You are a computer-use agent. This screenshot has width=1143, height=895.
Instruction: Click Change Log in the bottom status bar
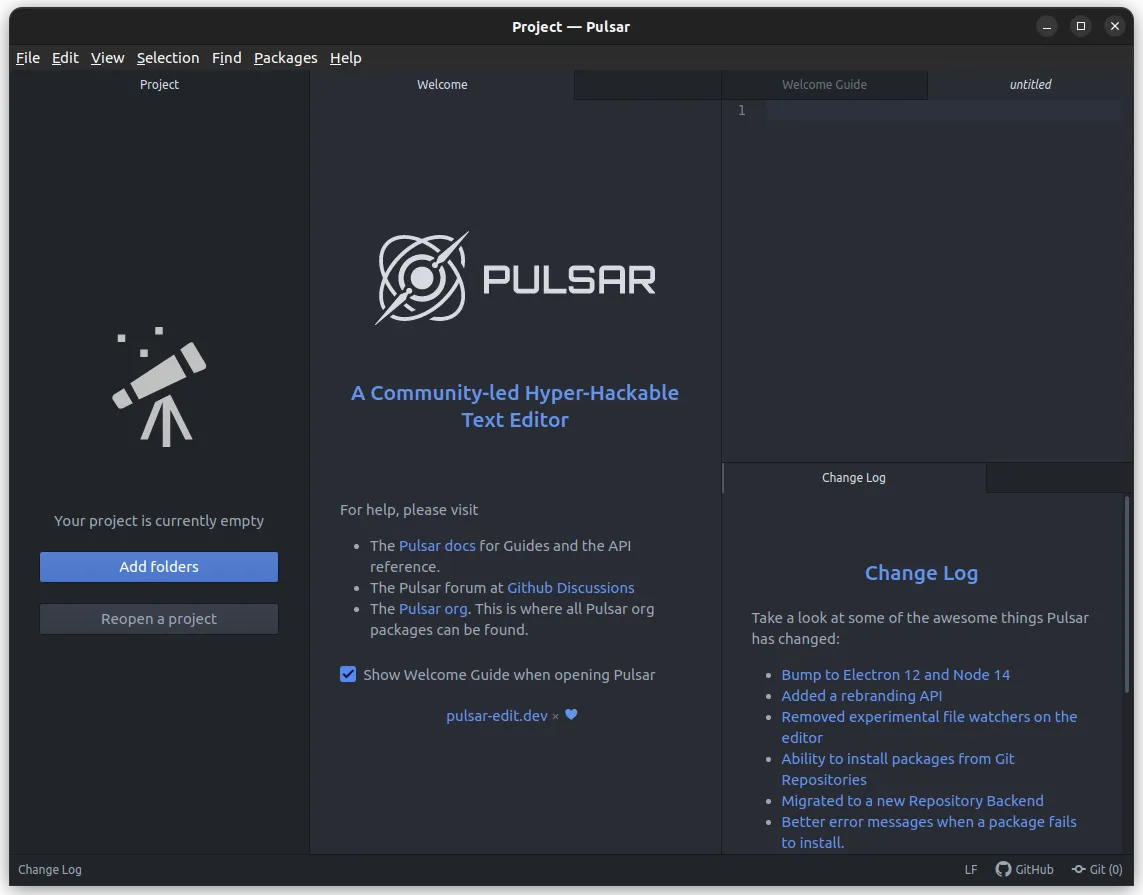coord(50,869)
